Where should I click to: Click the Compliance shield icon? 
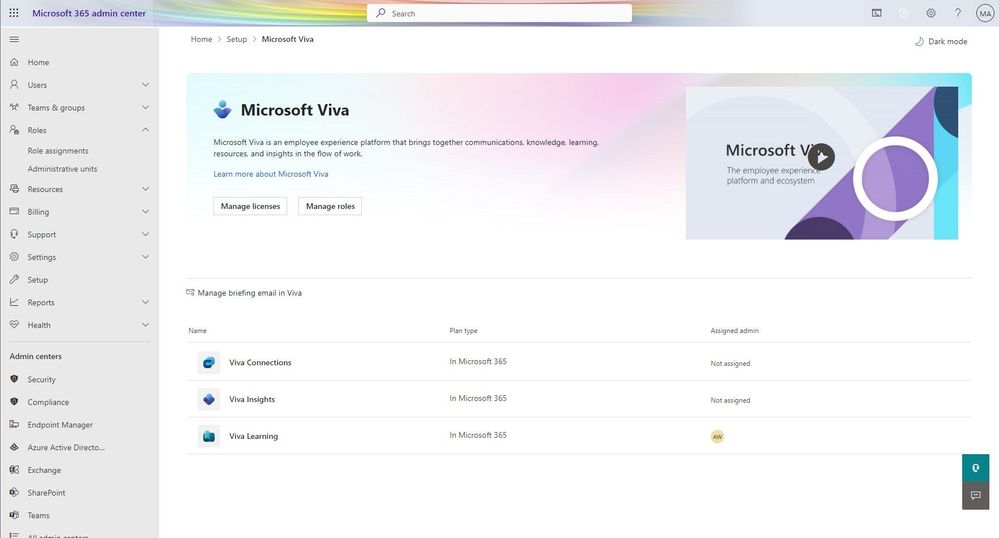tap(14, 402)
